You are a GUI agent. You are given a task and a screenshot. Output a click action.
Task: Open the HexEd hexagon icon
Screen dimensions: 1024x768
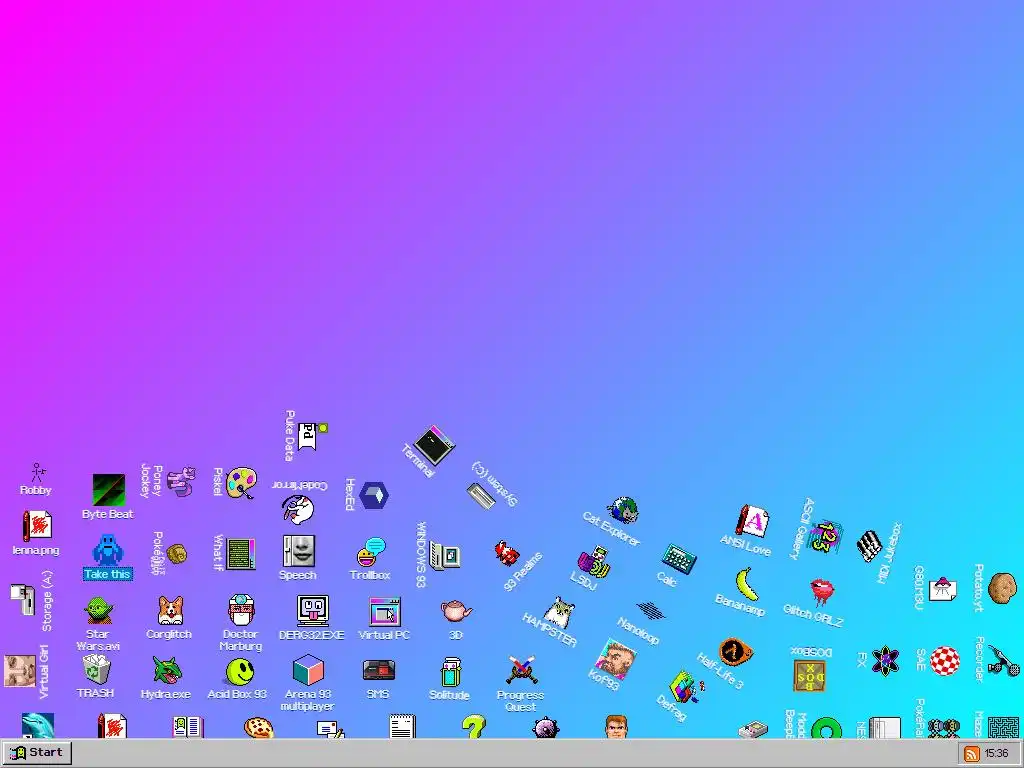pyautogui.click(x=374, y=496)
